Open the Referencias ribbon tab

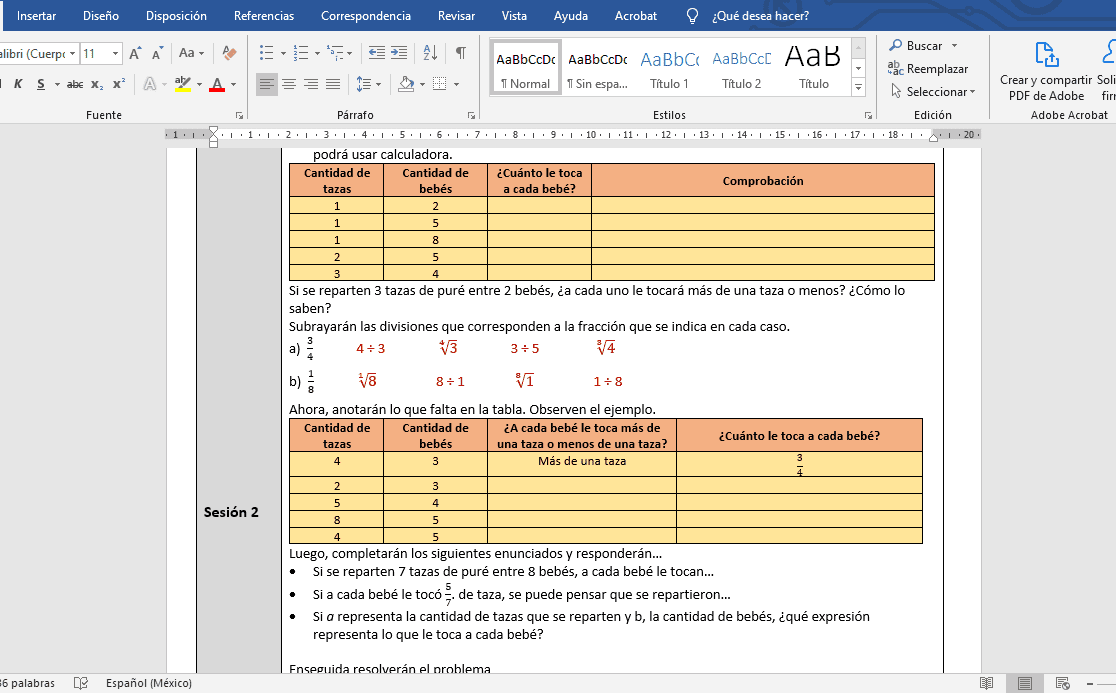[x=264, y=16]
